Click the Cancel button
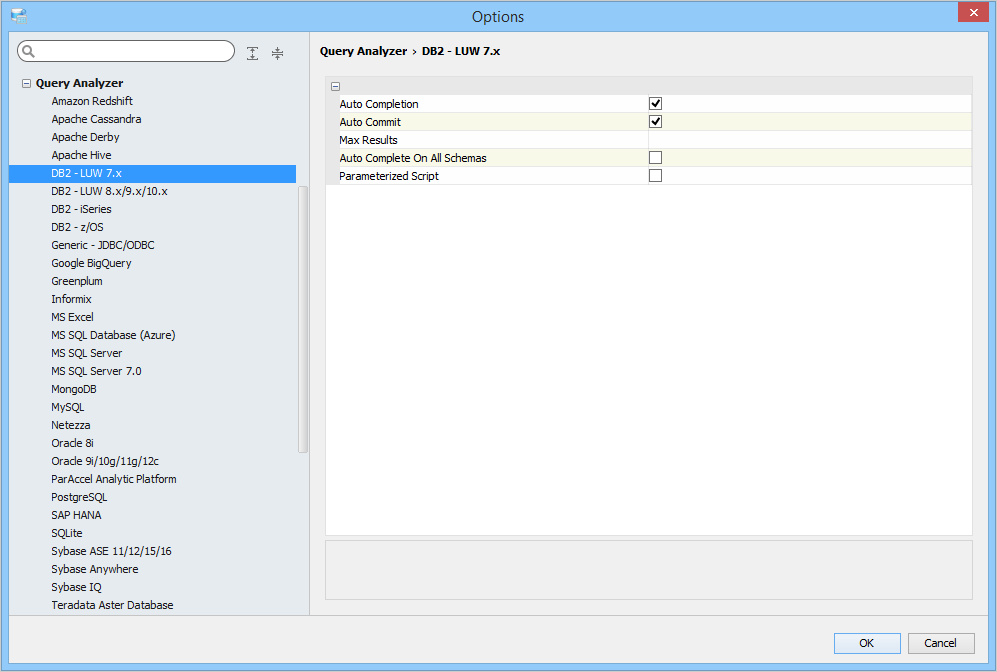The width and height of the screenshot is (997, 672). [940, 643]
